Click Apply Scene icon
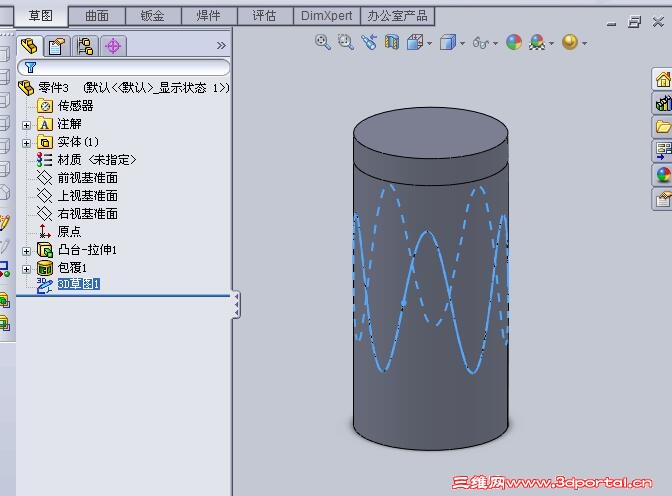This screenshot has width=672, height=496. click(x=537, y=42)
